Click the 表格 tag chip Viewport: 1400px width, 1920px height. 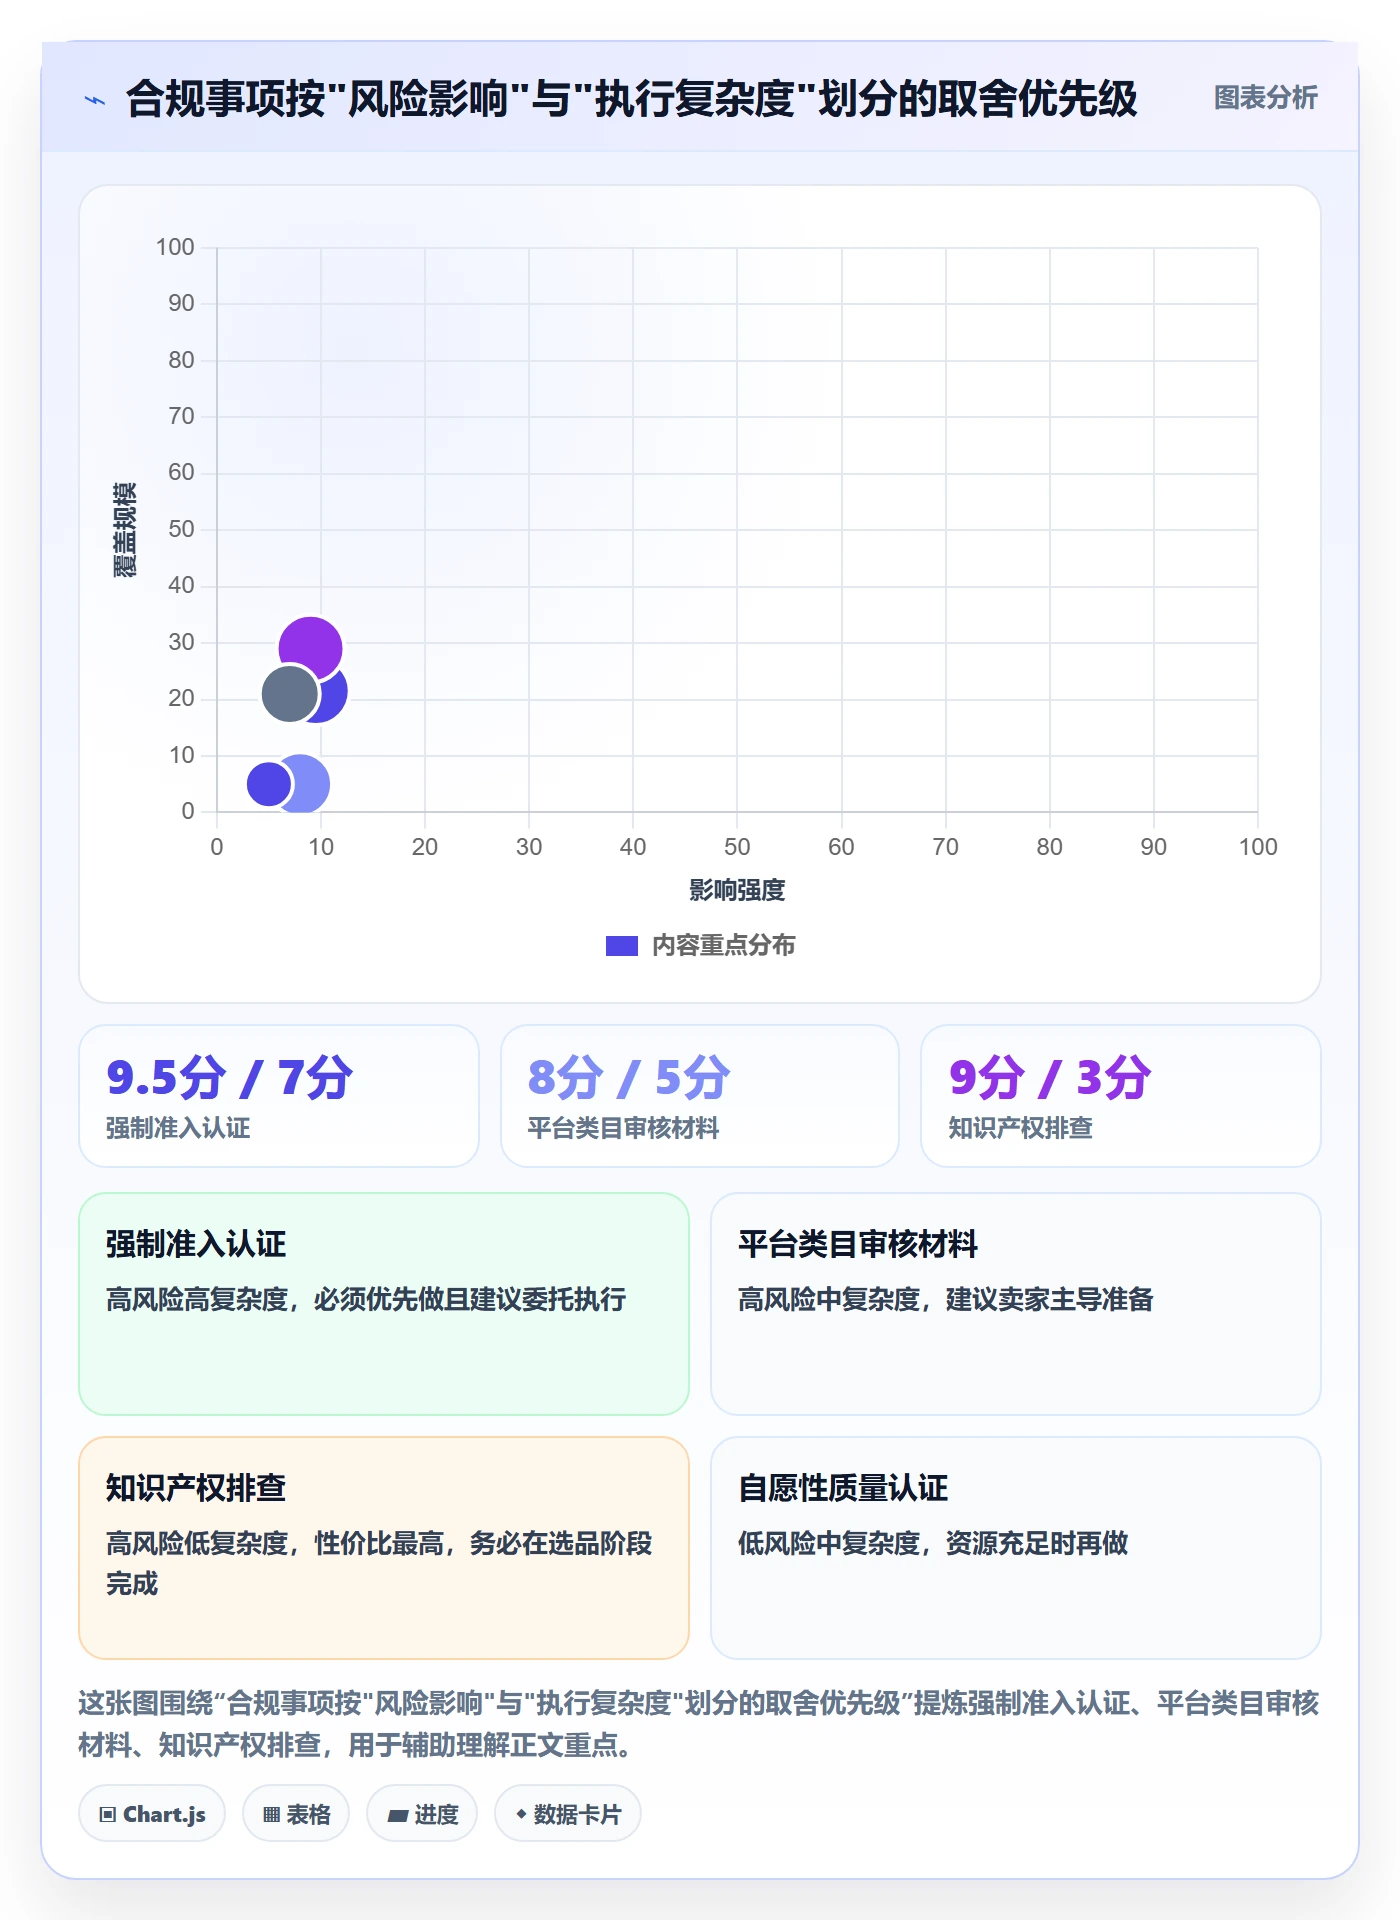tap(296, 1814)
